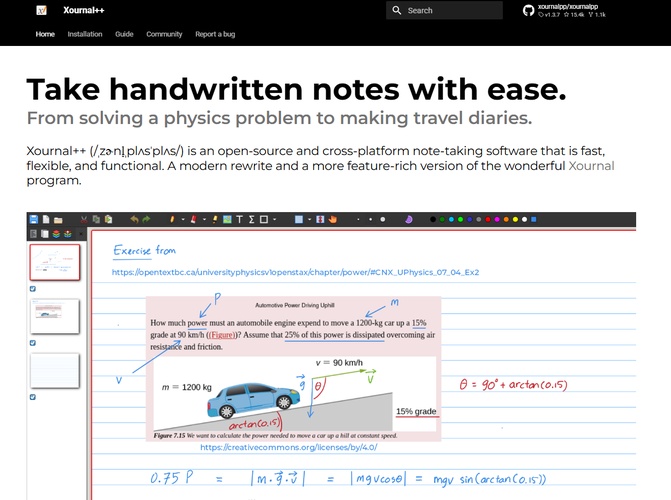
Task: Click the creativecommons.org license URL
Action: 288,447
